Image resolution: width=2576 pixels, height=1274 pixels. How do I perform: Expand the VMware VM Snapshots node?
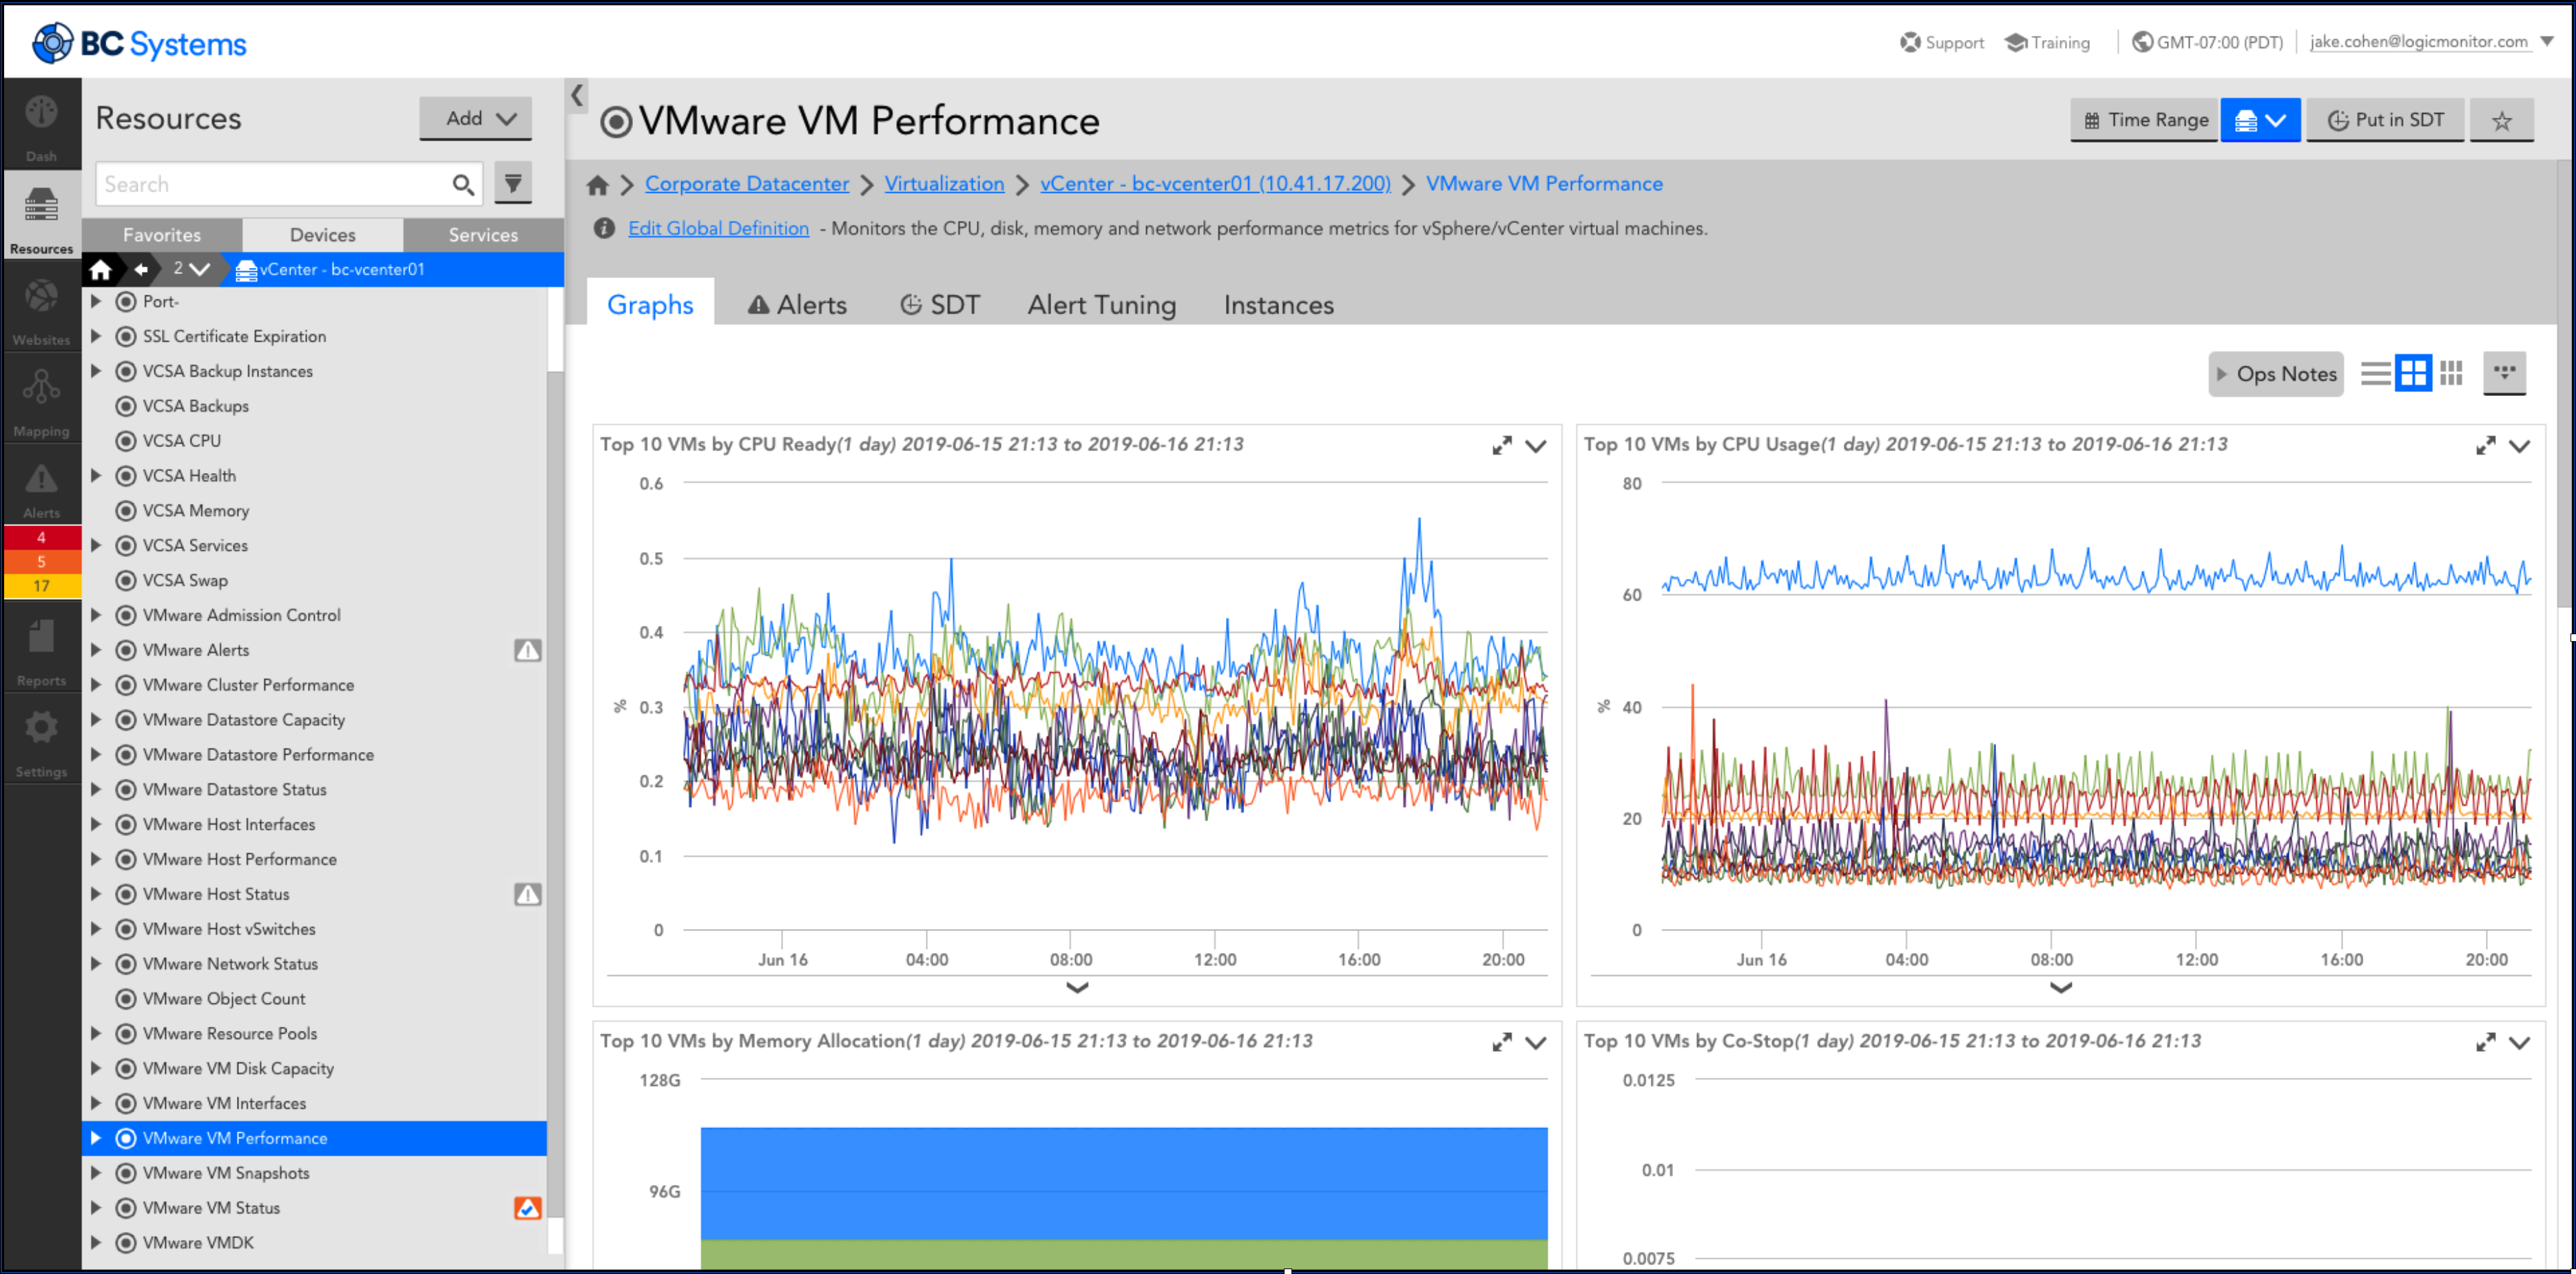(96, 1173)
